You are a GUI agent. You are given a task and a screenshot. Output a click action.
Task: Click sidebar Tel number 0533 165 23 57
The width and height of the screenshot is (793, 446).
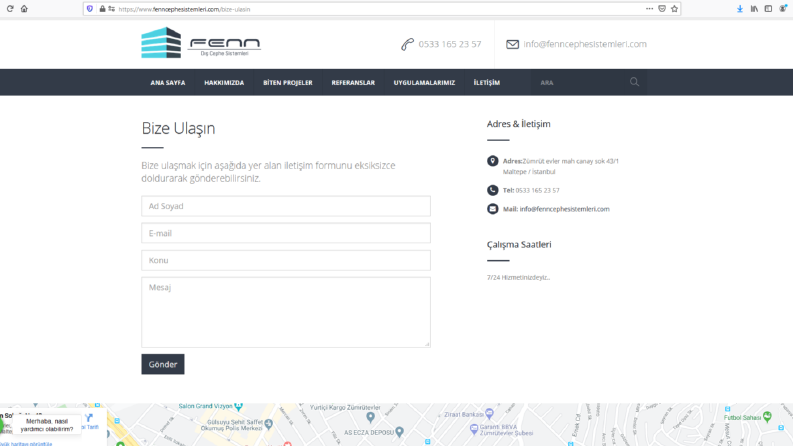537,190
